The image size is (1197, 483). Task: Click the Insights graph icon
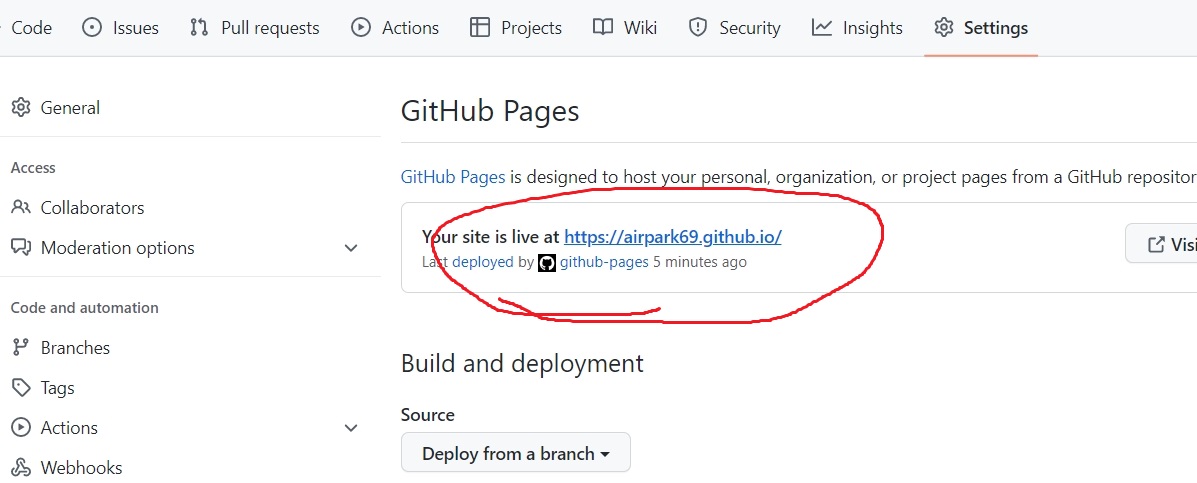point(821,28)
